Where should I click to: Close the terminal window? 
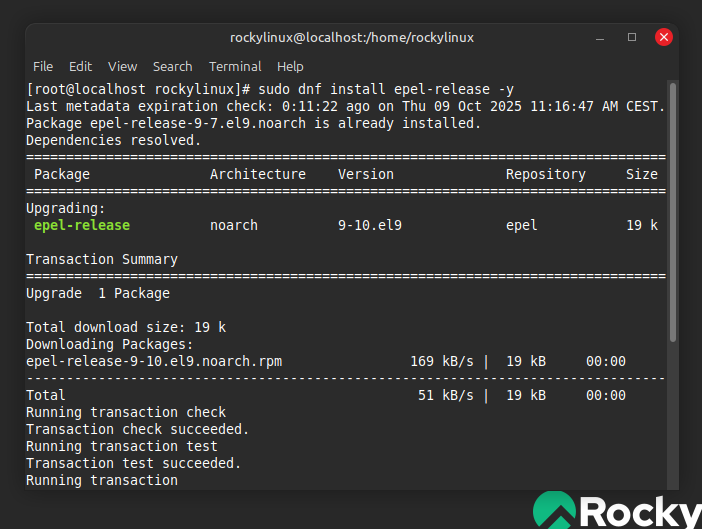click(663, 37)
